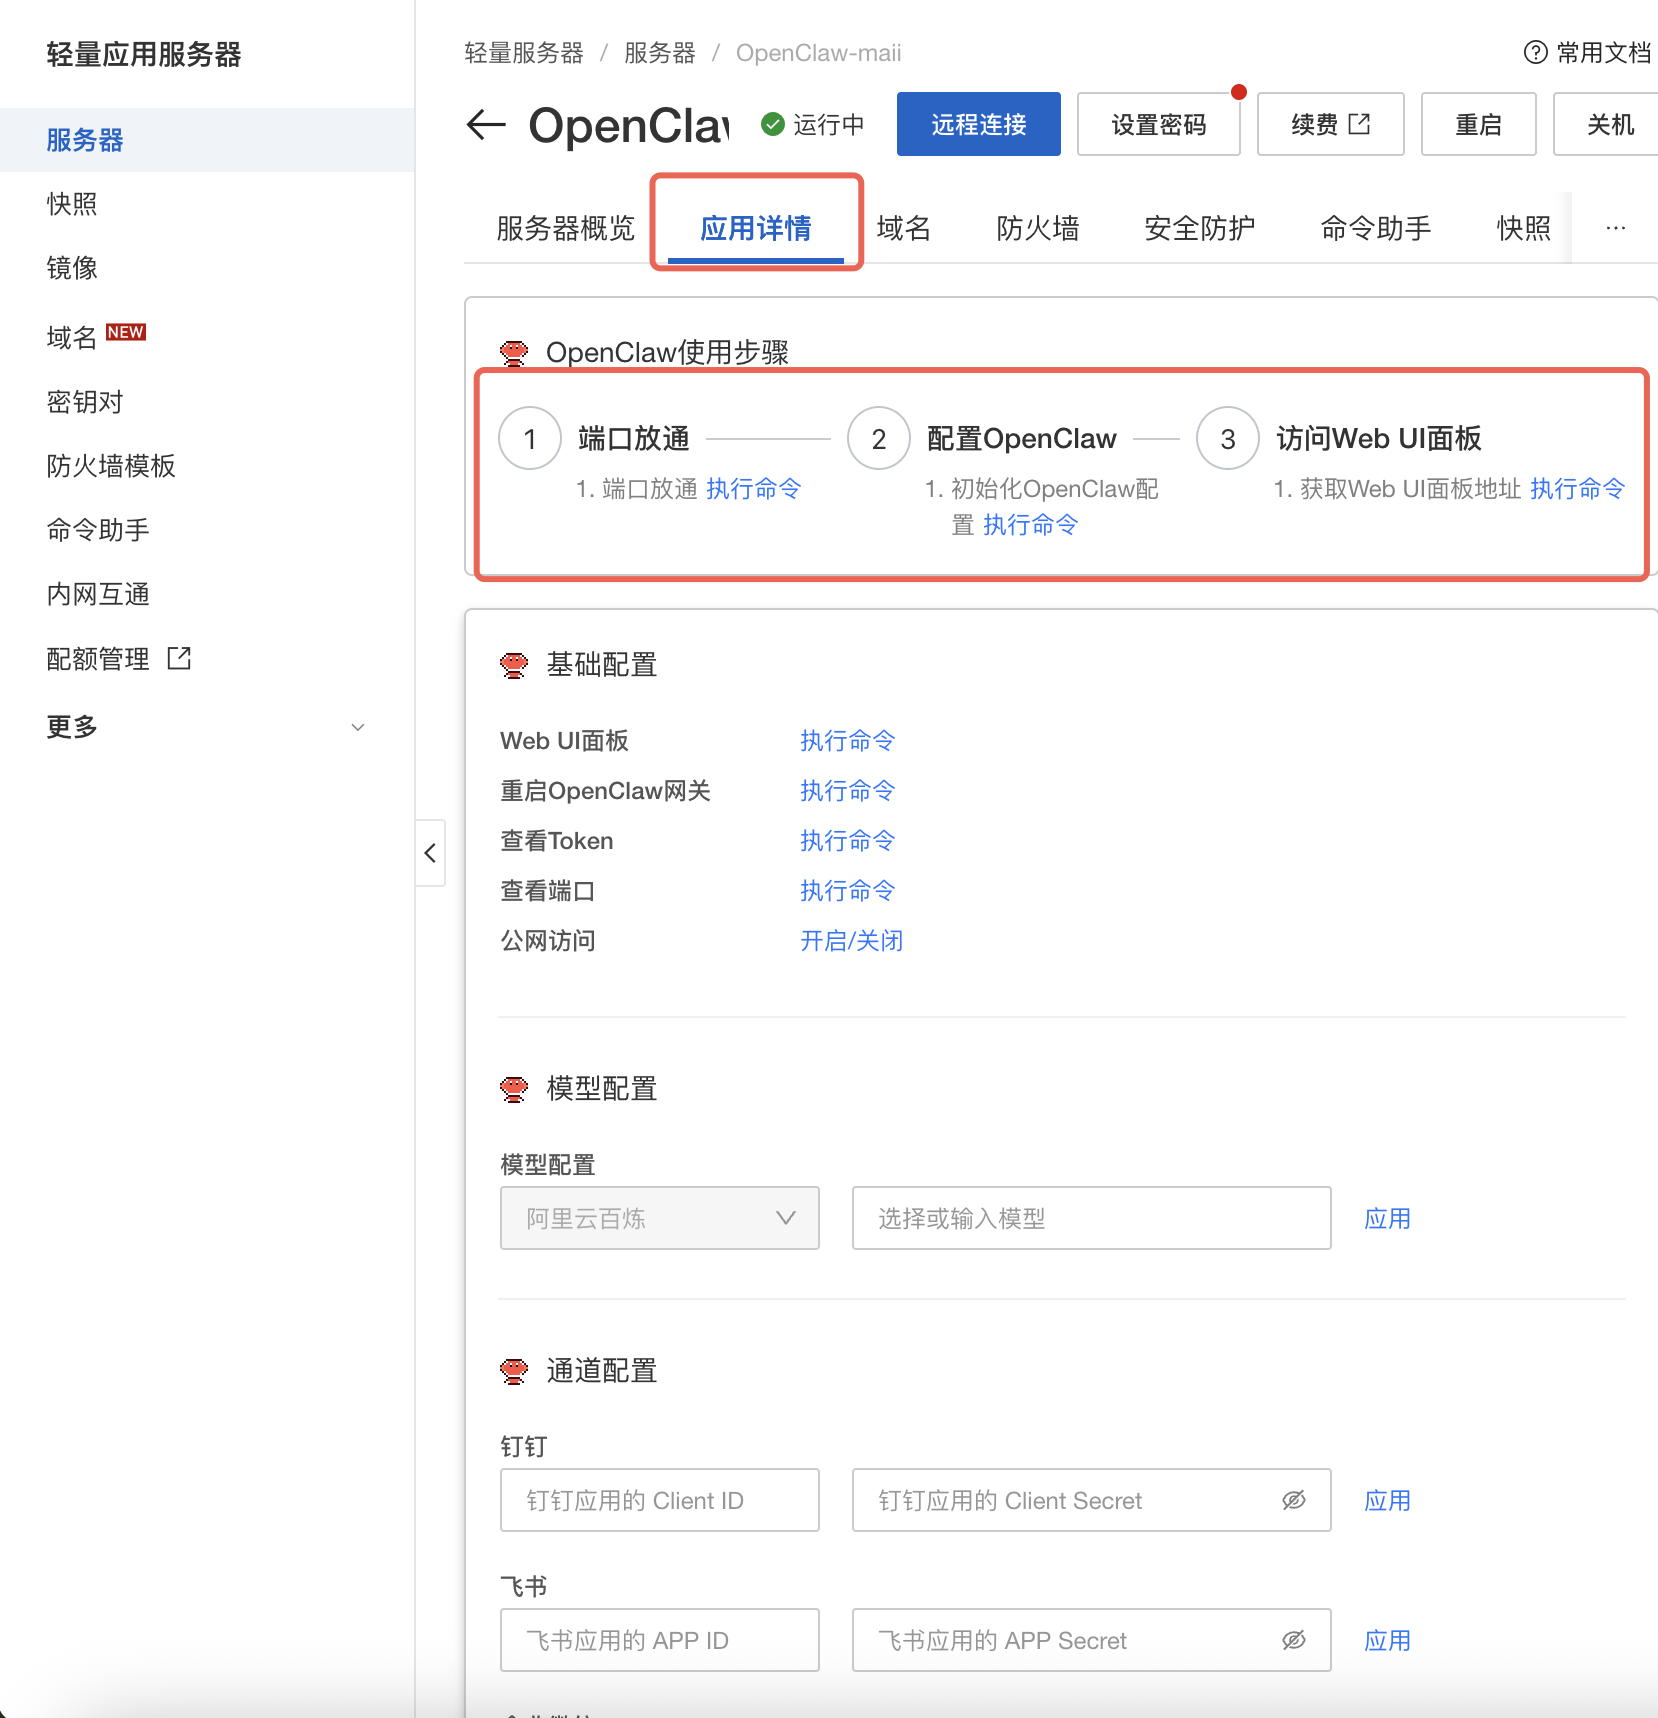This screenshot has height=1718, width=1658.
Task: Toggle visibility of 钉钉 Client Secret
Action: point(1293,1500)
